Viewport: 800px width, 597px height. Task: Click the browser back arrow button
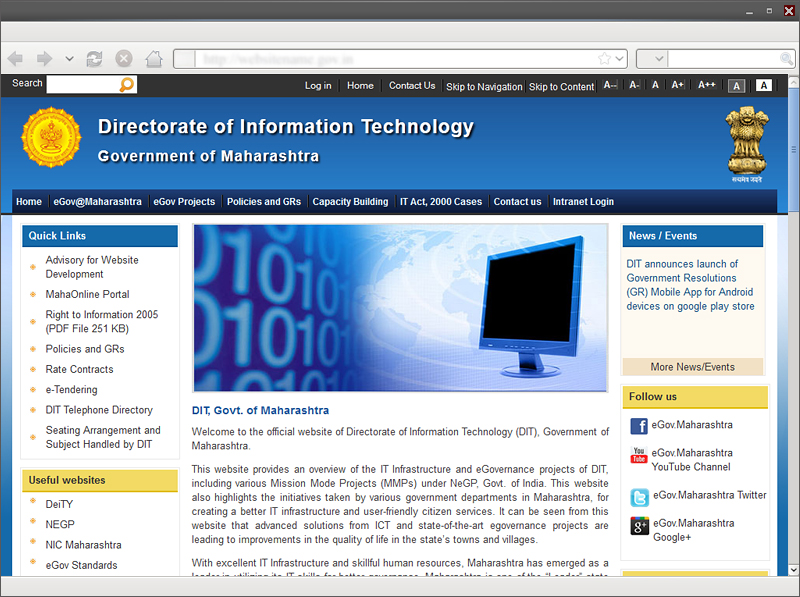tap(16, 59)
